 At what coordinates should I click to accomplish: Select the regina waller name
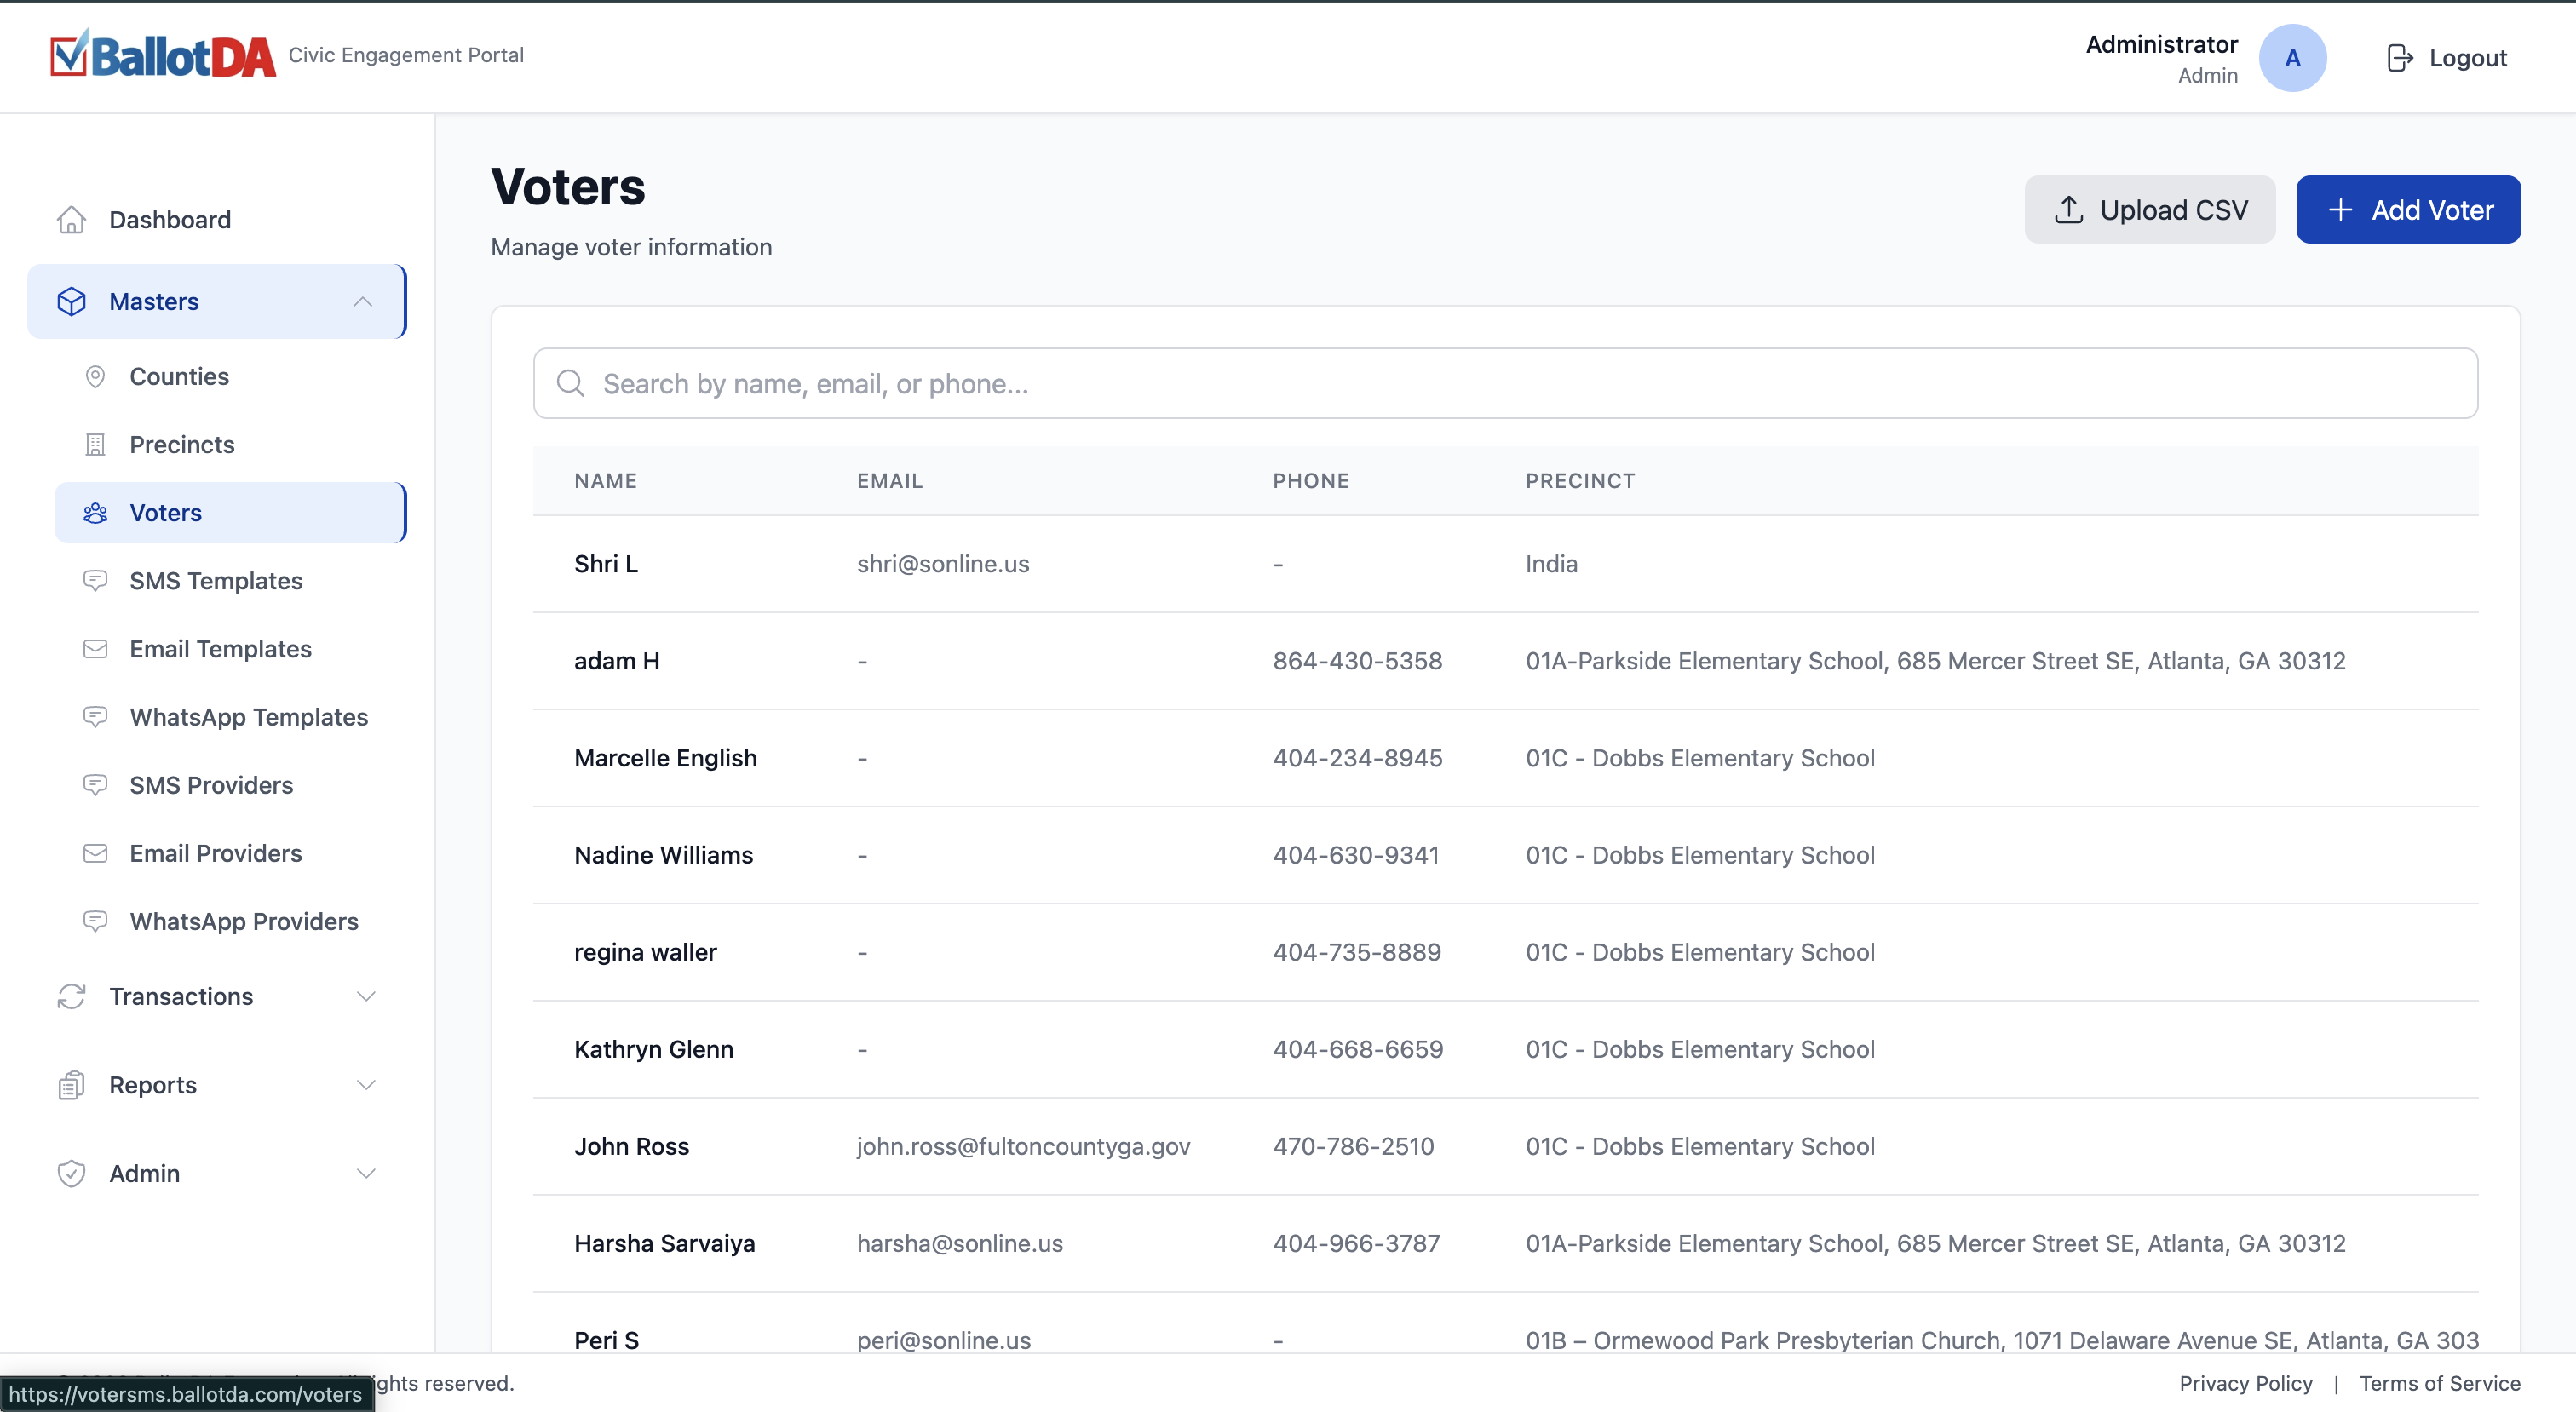click(645, 952)
